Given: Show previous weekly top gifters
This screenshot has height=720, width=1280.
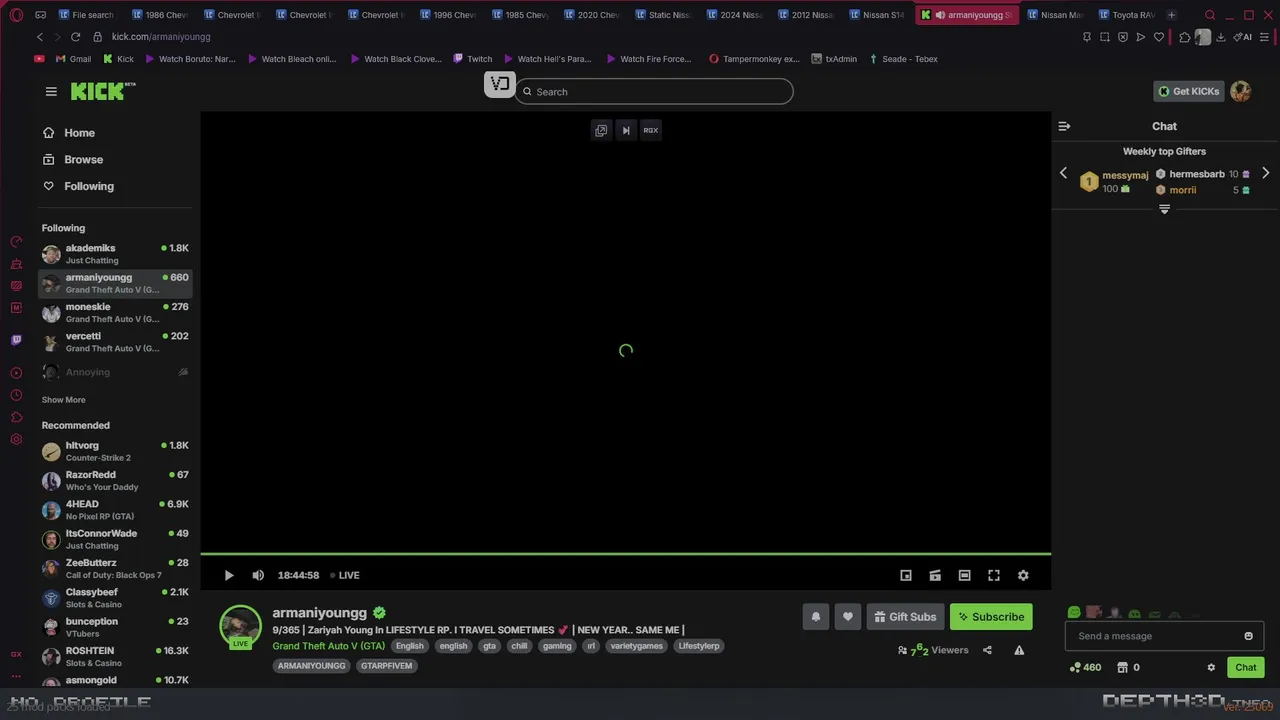Looking at the screenshot, I should tap(1063, 173).
